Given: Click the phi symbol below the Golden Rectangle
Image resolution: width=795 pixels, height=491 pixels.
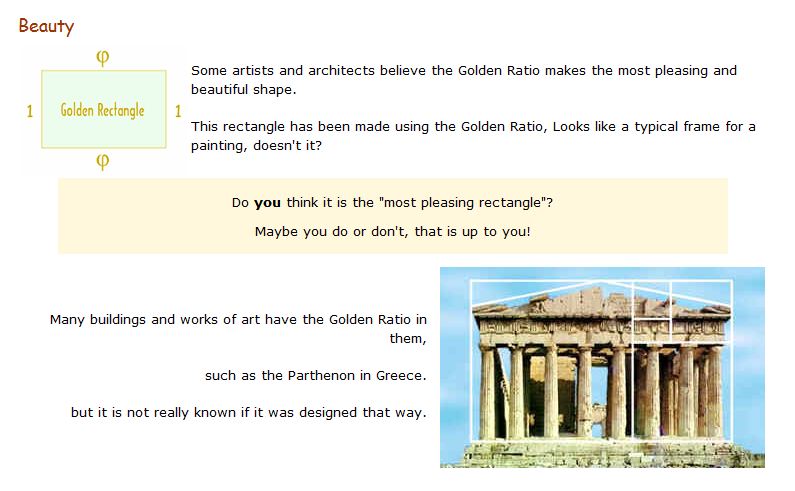Looking at the screenshot, I should click(102, 161).
